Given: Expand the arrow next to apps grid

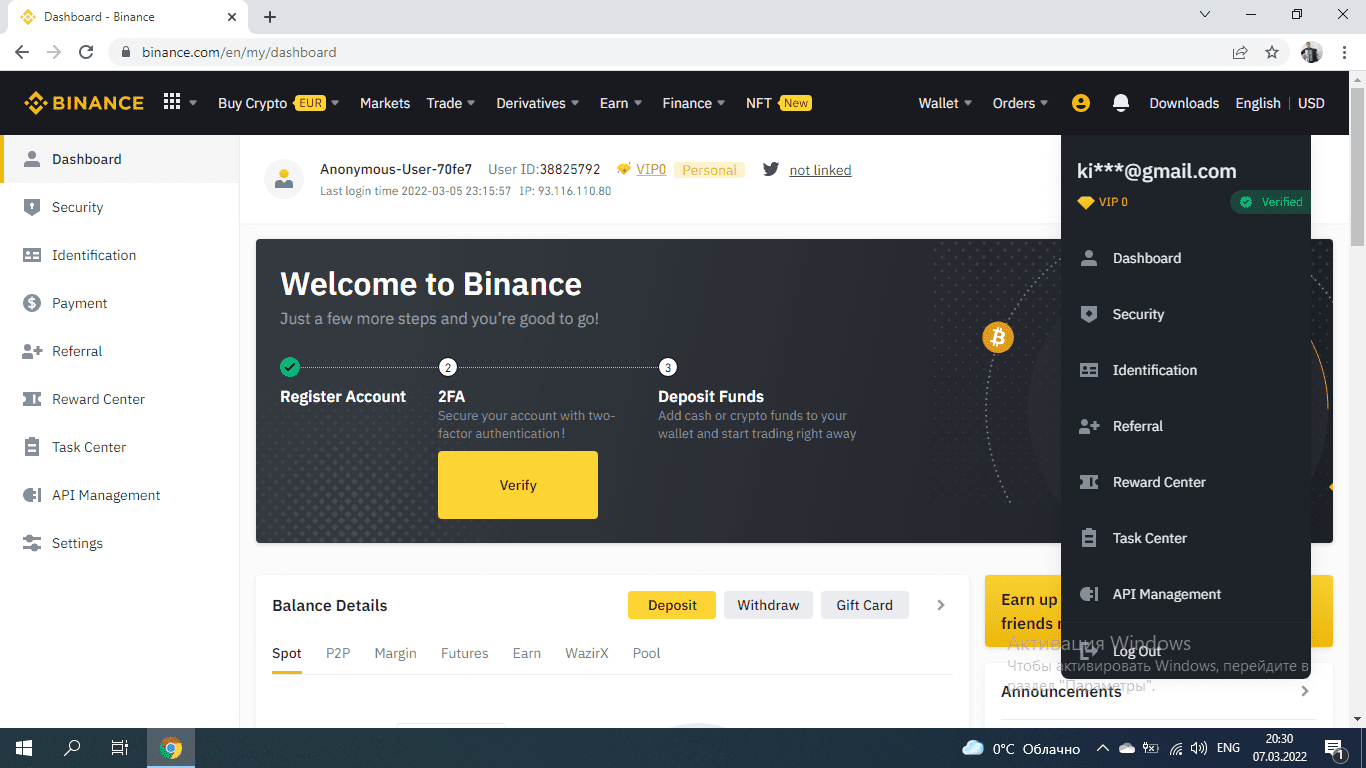Looking at the screenshot, I should click(193, 103).
